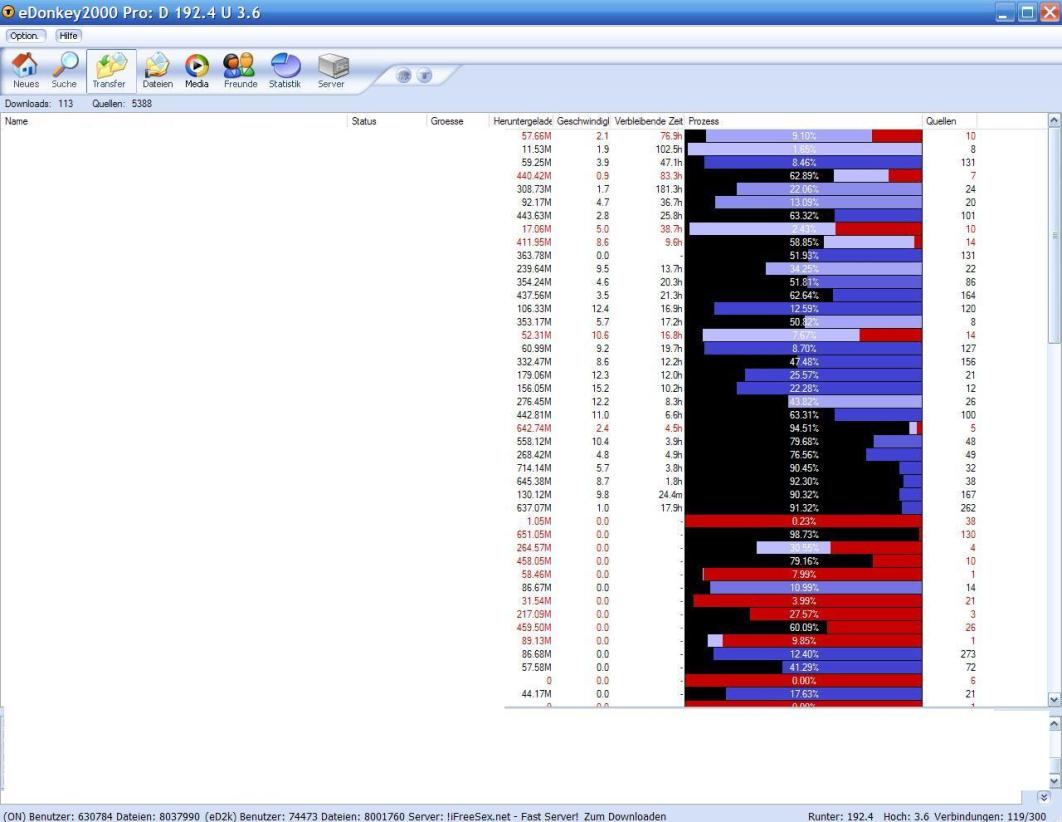The width and height of the screenshot is (1062, 822).
Task: Sort by the Prozess column header
Action: (x=804, y=121)
